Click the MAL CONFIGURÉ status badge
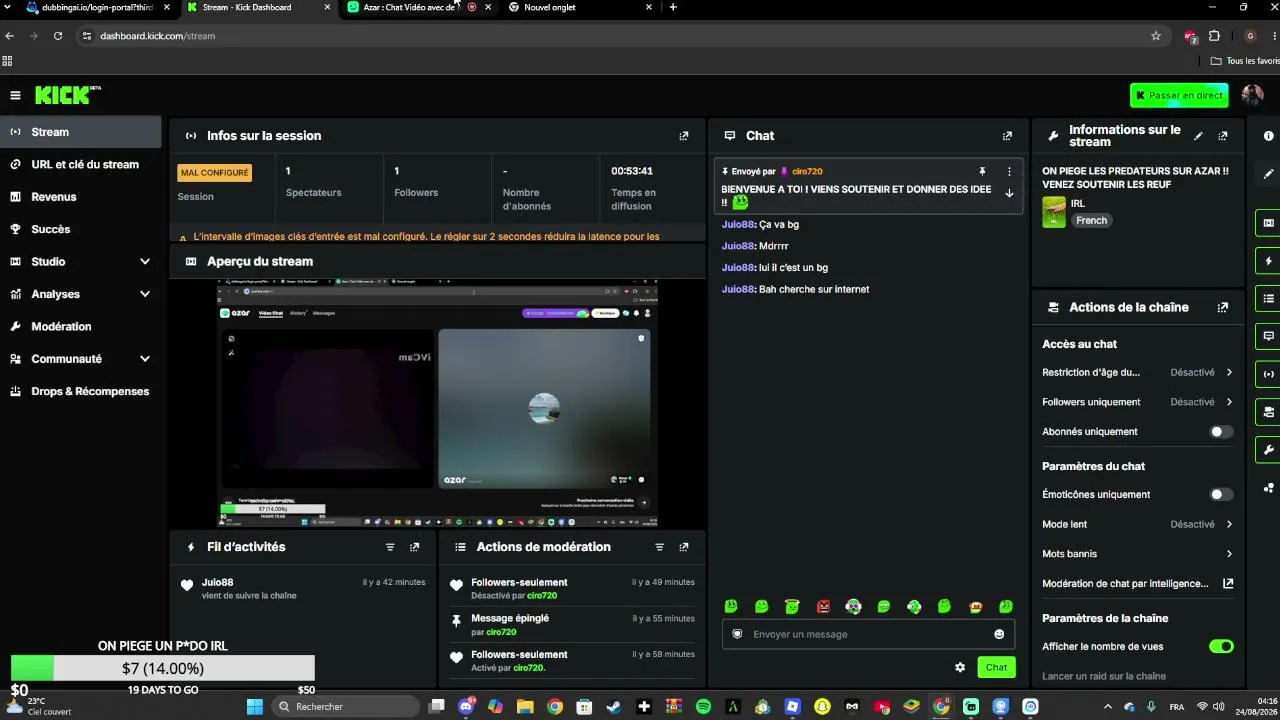Image resolution: width=1280 pixels, height=720 pixels. 214,173
